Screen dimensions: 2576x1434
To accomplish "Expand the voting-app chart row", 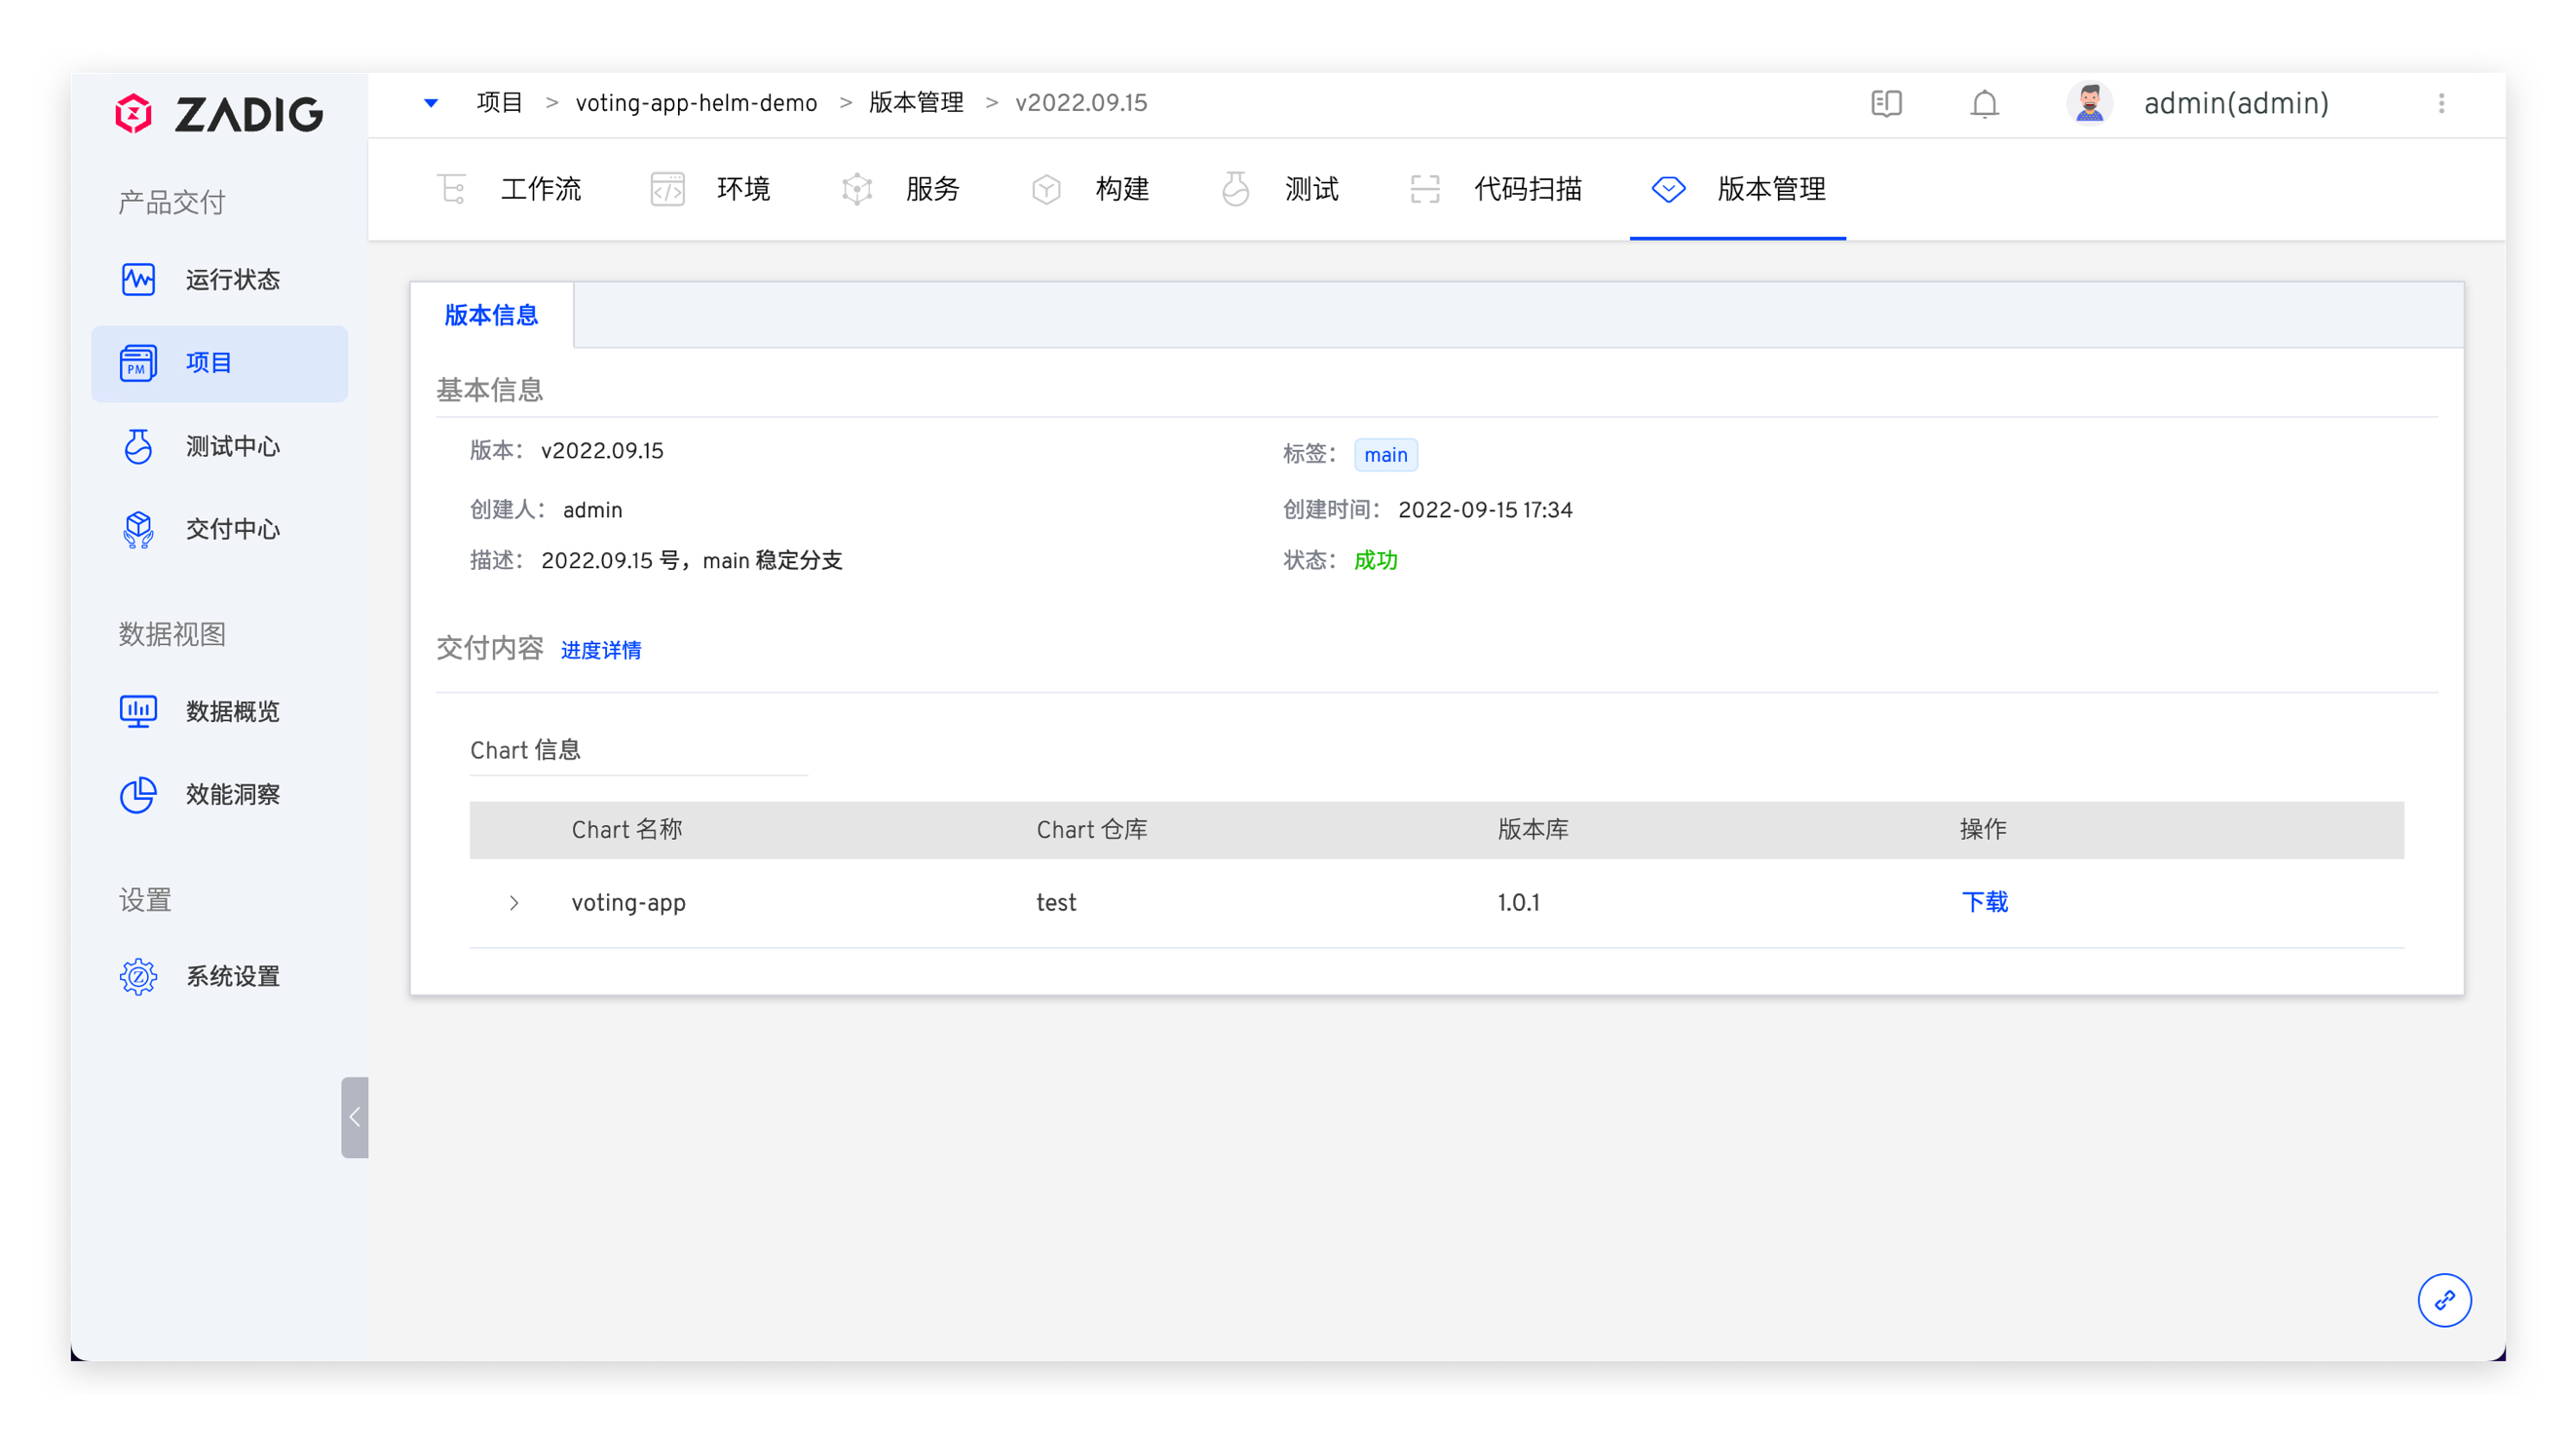I will pos(514,903).
